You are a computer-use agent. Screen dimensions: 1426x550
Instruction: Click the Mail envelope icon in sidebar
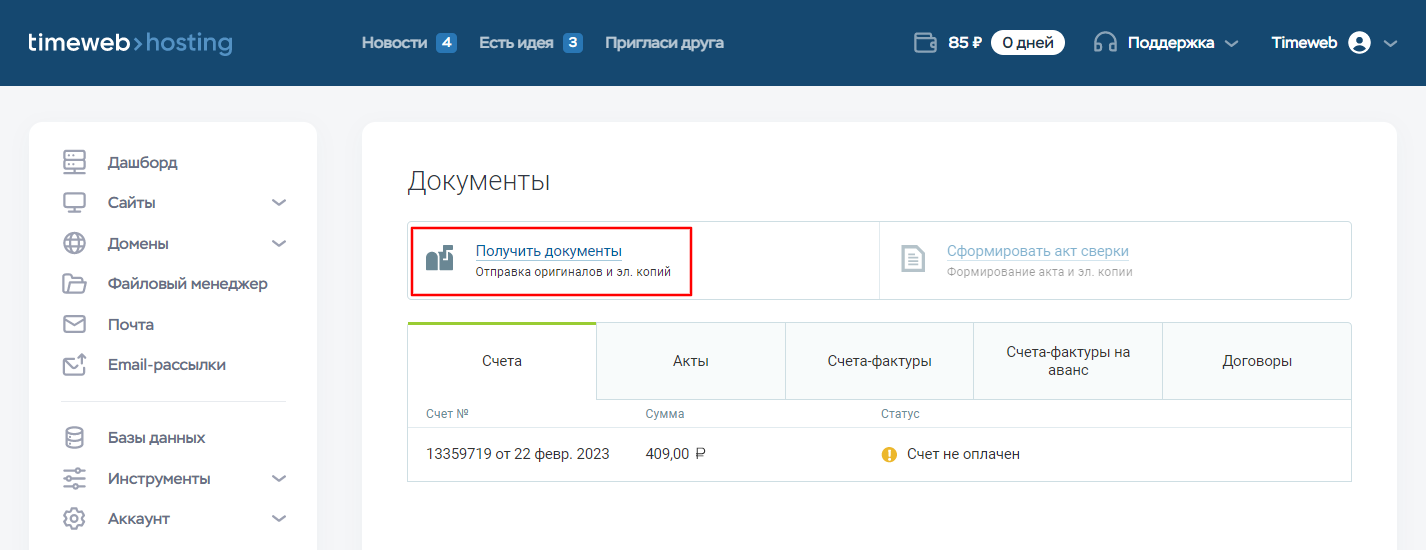[x=75, y=325]
